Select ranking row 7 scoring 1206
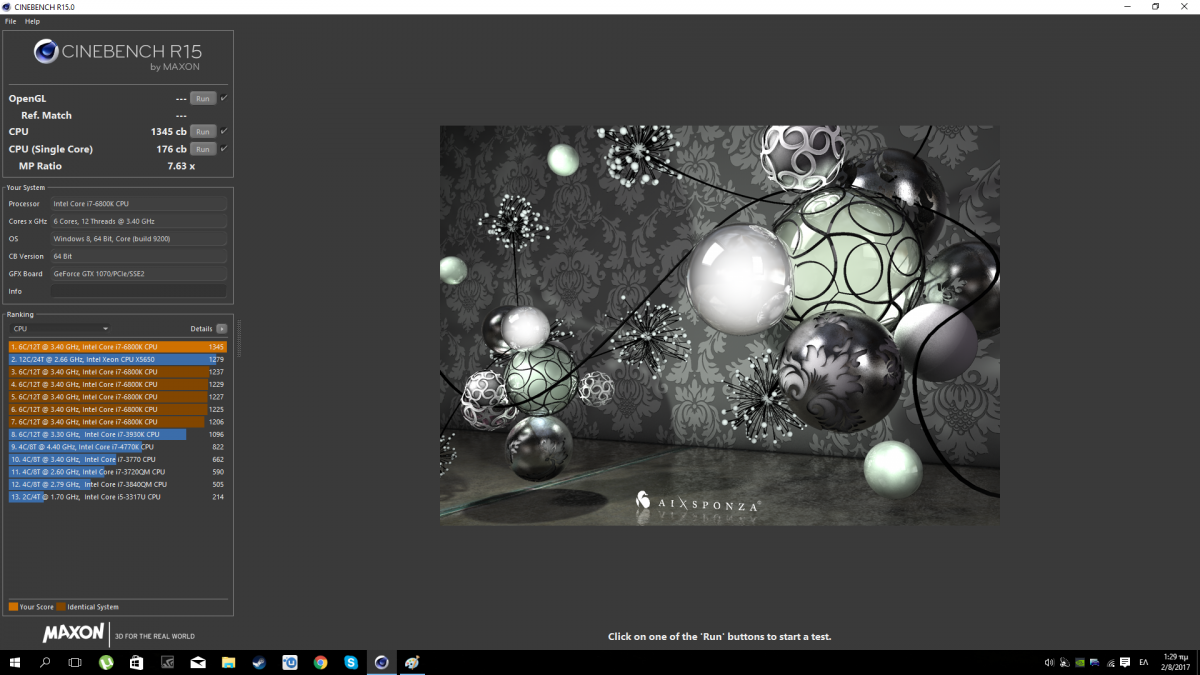Viewport: 1200px width, 675px height. coord(118,422)
